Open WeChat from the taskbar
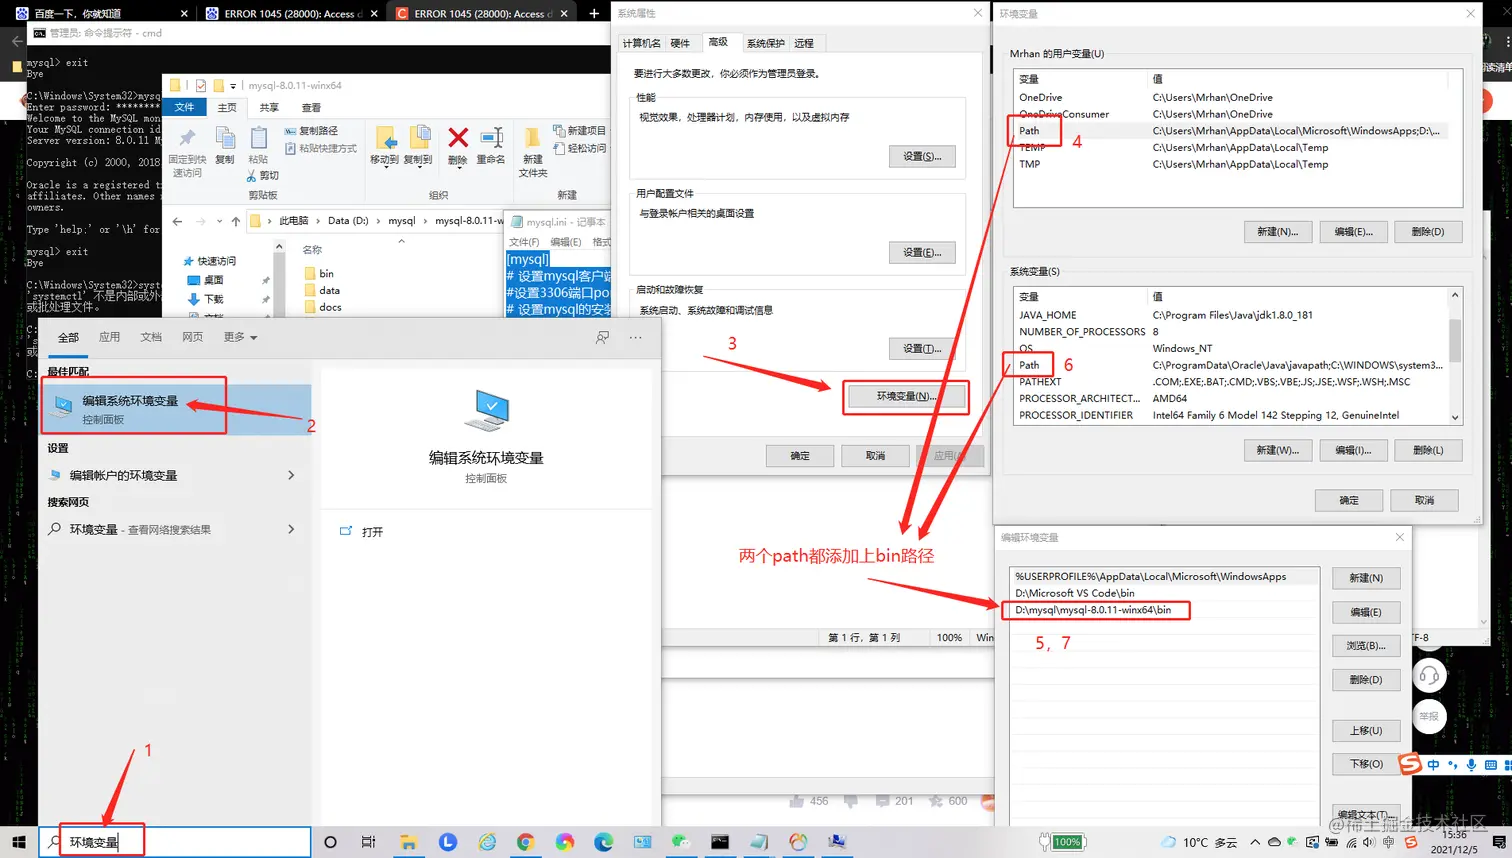Screen dimensions: 1512x858 point(681,842)
